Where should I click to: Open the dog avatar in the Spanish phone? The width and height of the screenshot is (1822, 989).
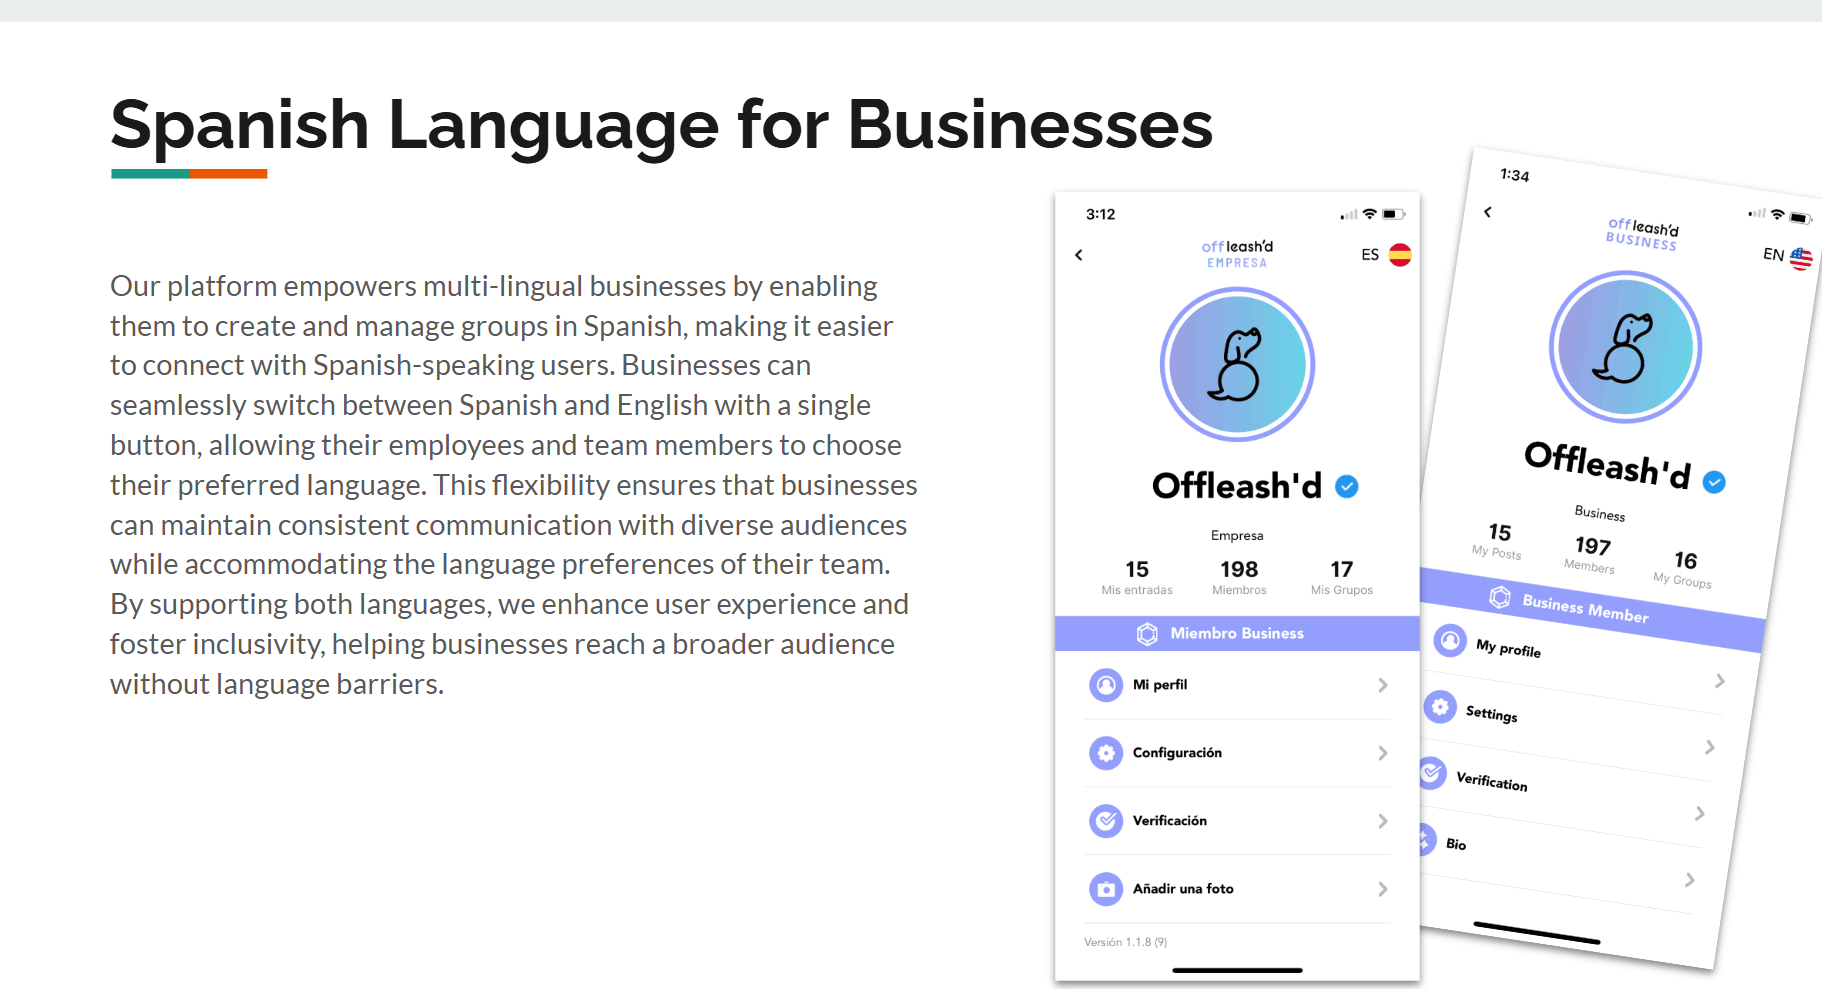tap(1237, 364)
